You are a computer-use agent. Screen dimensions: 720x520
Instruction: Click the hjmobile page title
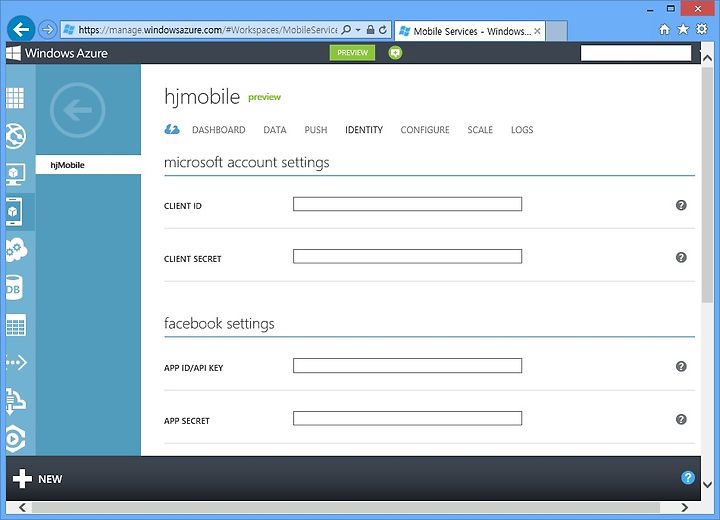(202, 97)
